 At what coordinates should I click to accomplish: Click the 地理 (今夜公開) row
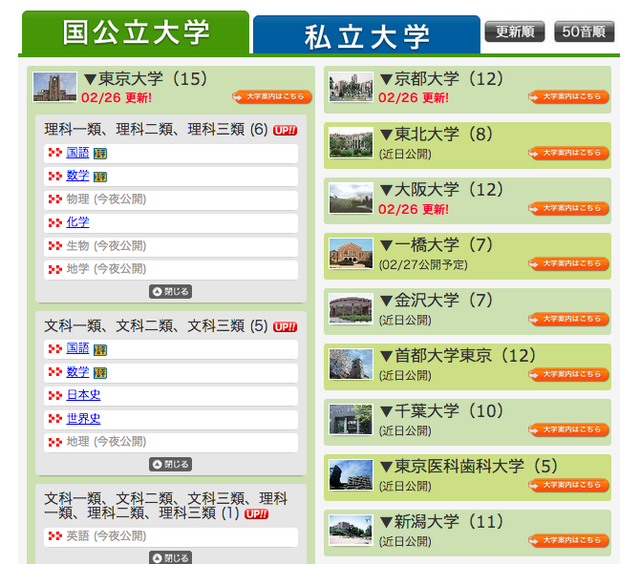coord(171,442)
